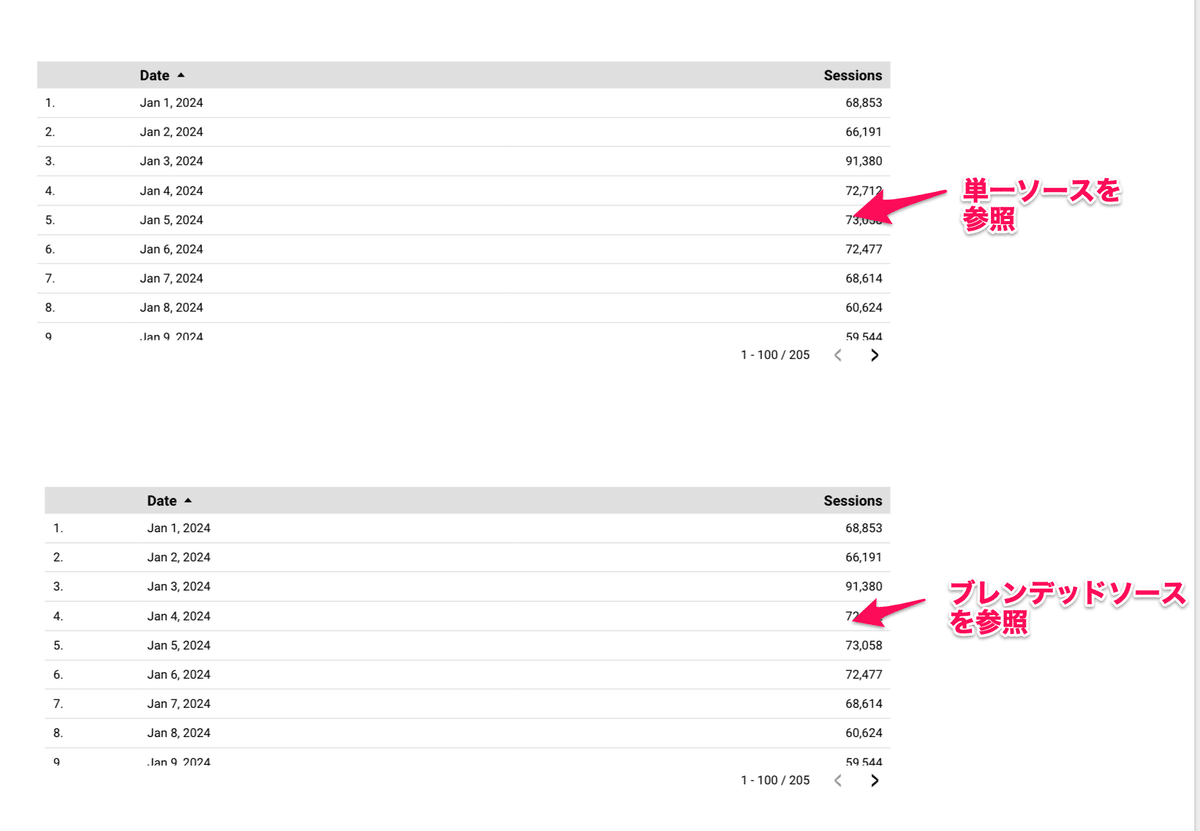Go to previous page in top table
Image resolution: width=1200 pixels, height=831 pixels.
tap(838, 355)
